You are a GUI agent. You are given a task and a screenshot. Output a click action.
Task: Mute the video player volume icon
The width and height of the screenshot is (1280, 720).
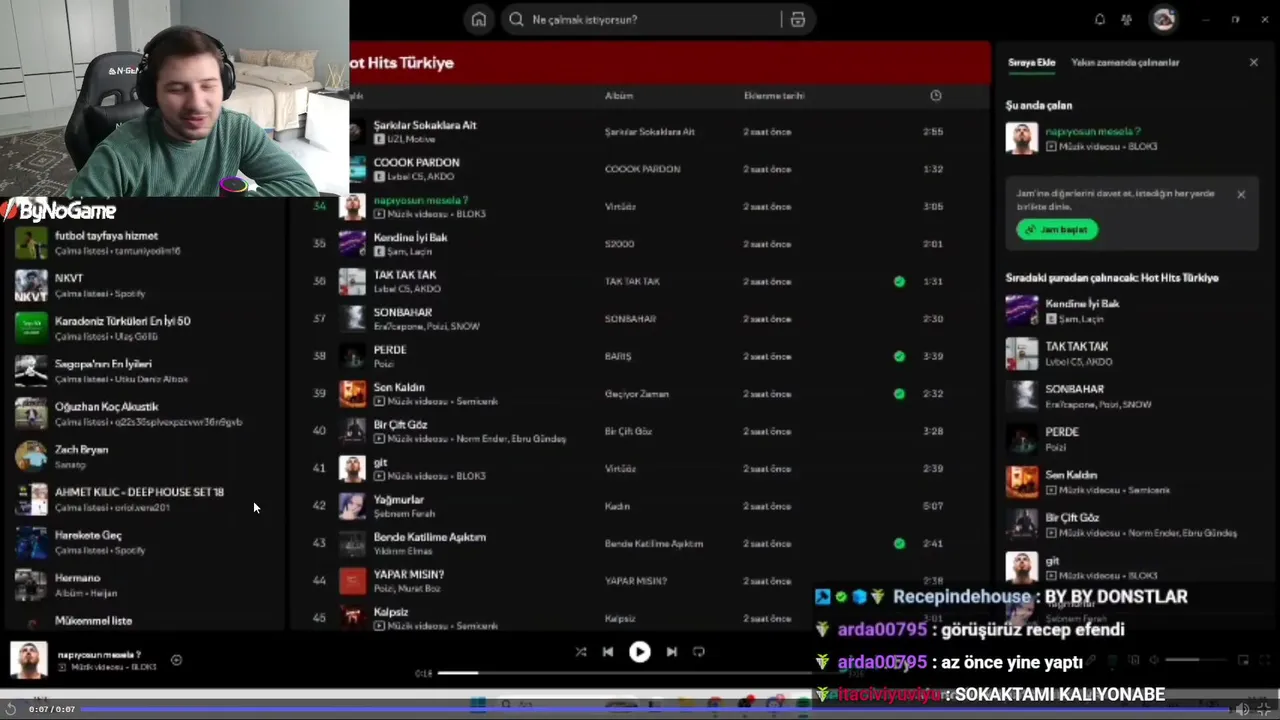(1242, 709)
